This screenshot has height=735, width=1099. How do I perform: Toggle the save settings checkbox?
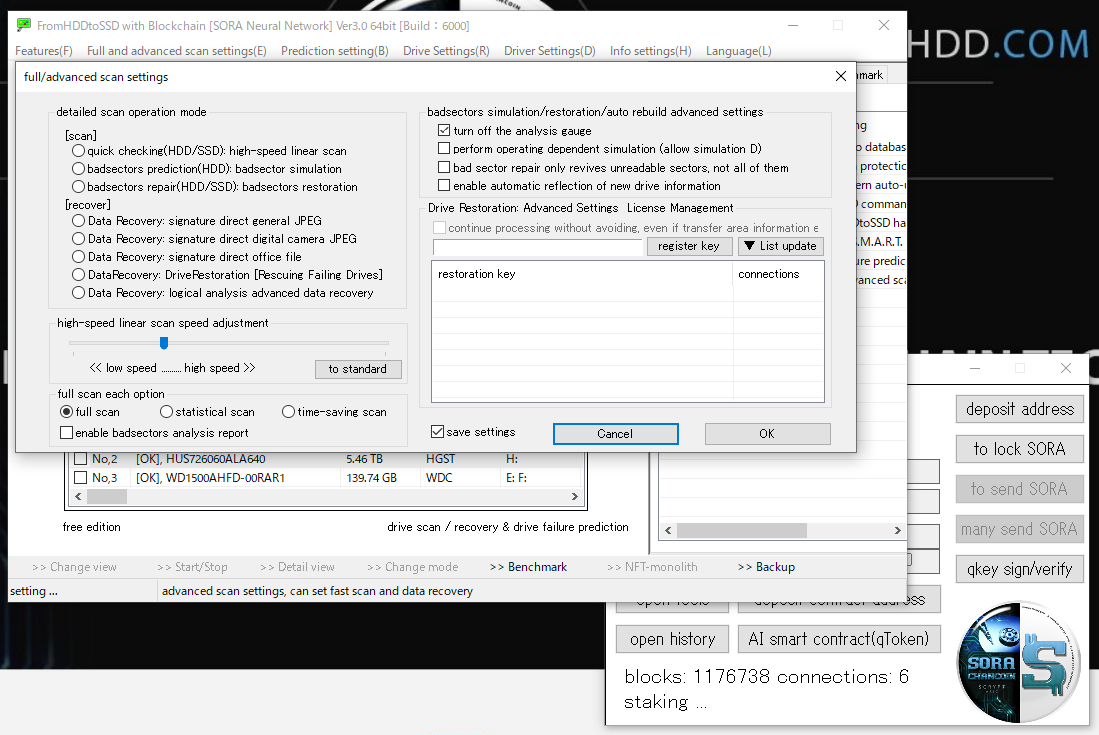point(437,432)
